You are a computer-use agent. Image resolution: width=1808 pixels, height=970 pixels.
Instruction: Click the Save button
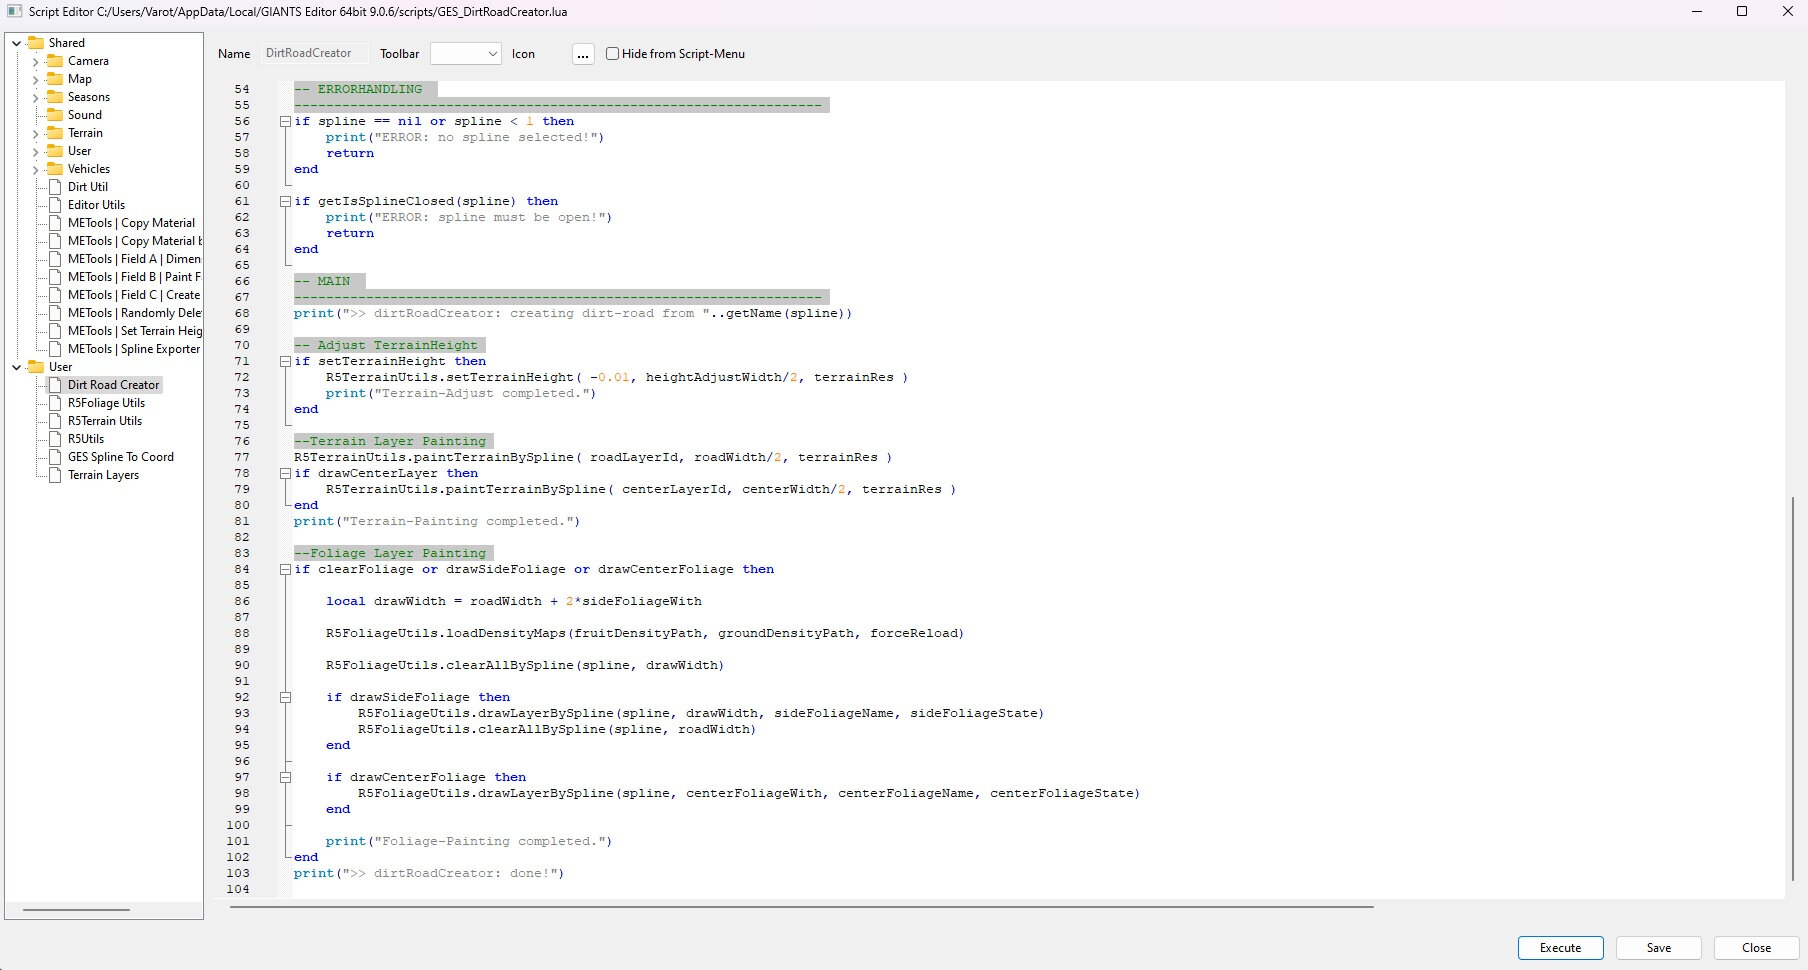pos(1658,948)
